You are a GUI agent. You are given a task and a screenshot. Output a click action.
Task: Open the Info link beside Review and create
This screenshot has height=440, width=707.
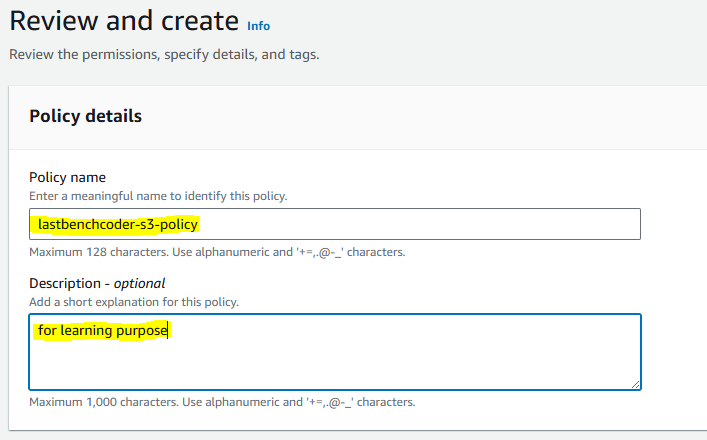coord(258,26)
